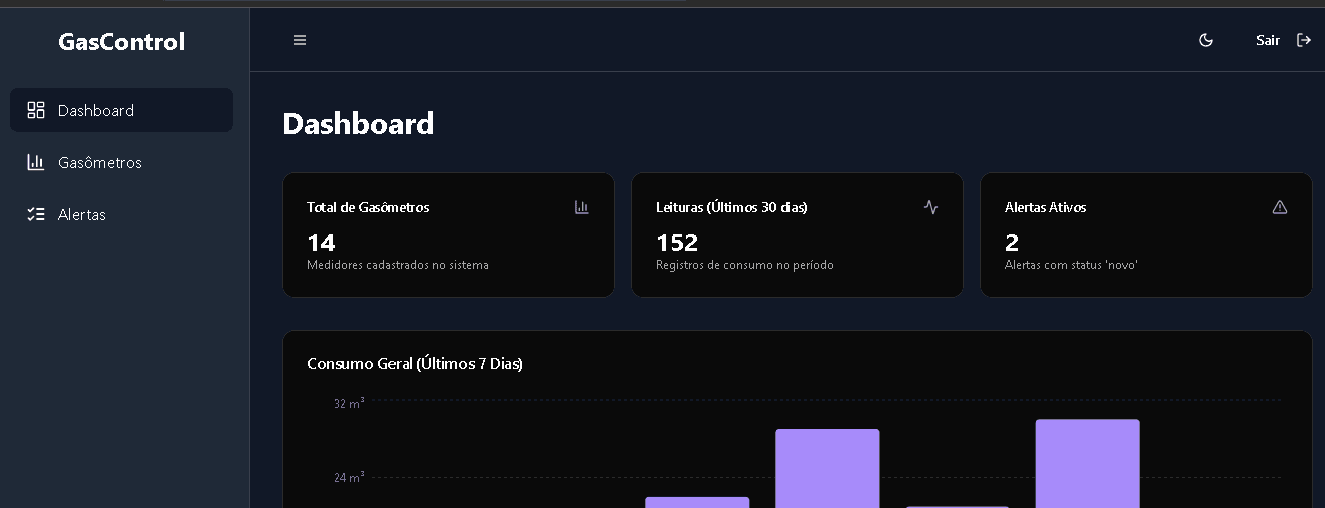Click the Total de Gasômetros card title
The width and height of the screenshot is (1325, 508).
(x=368, y=207)
